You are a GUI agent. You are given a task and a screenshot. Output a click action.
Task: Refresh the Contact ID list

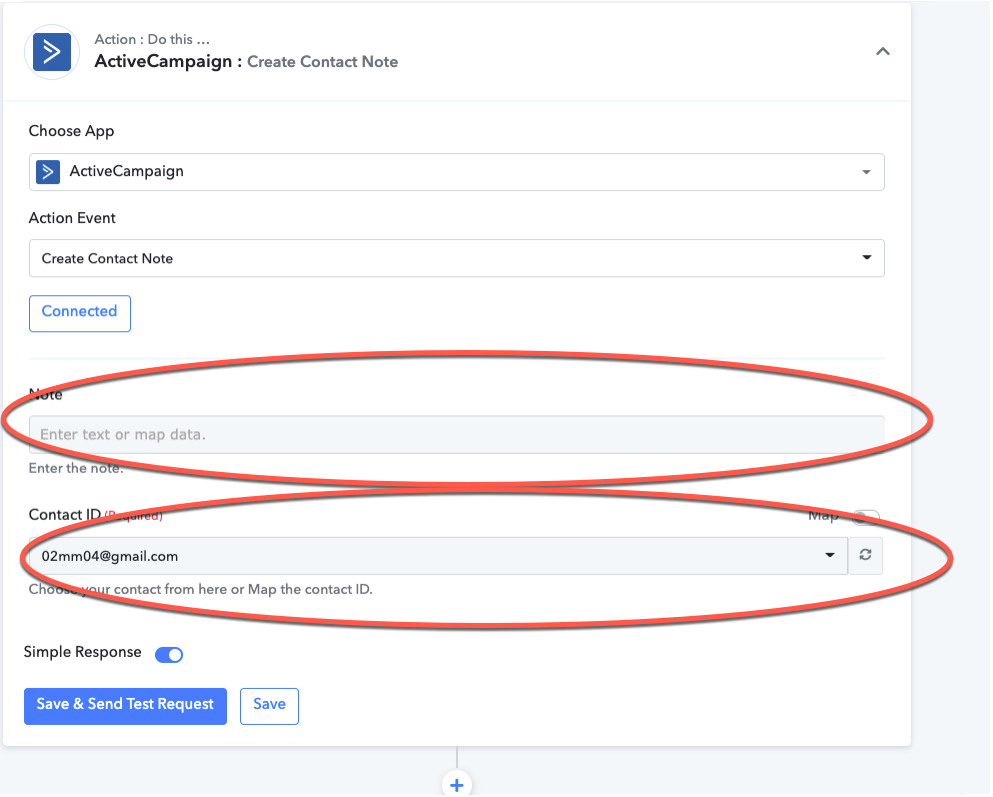click(865, 556)
